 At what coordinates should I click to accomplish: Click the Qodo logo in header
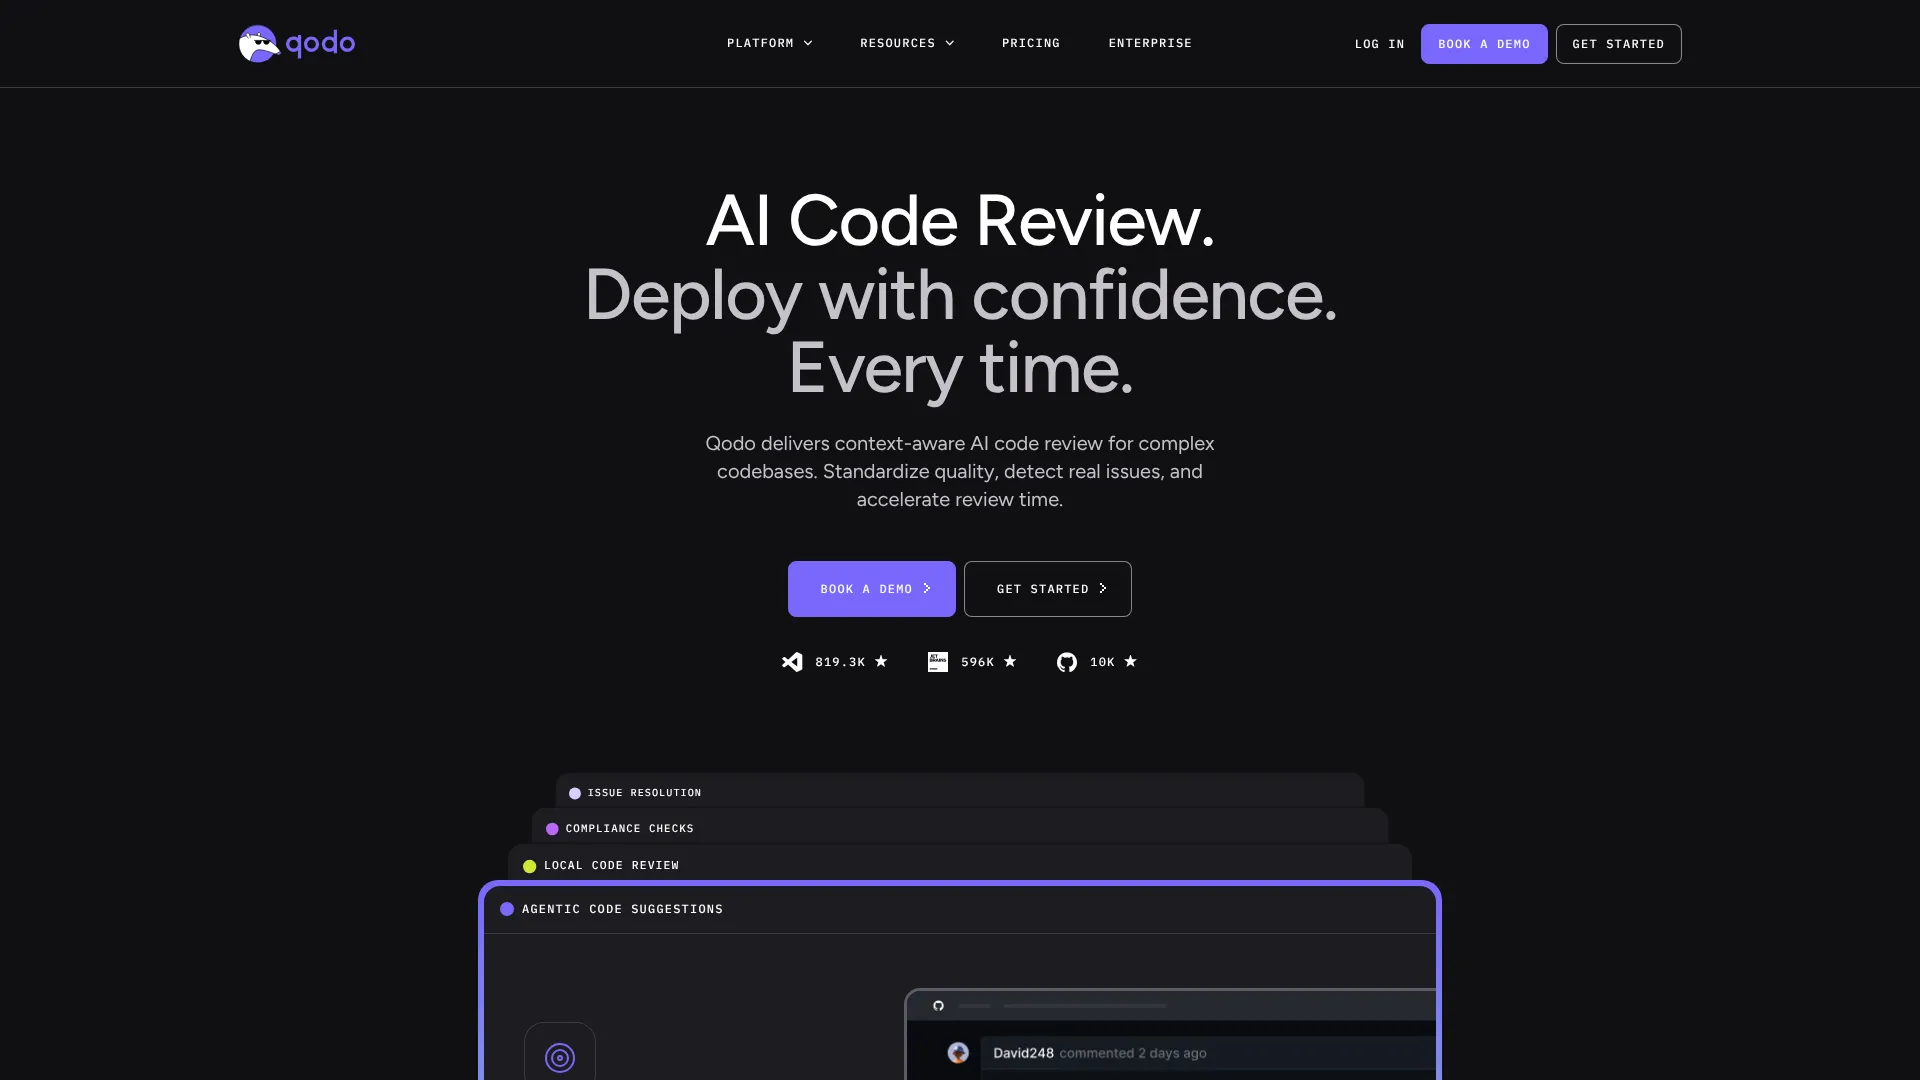click(297, 43)
